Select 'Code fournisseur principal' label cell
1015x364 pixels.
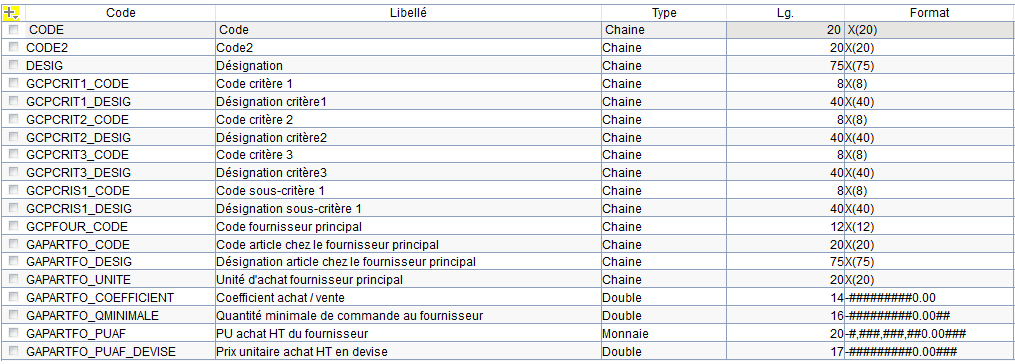[408, 226]
